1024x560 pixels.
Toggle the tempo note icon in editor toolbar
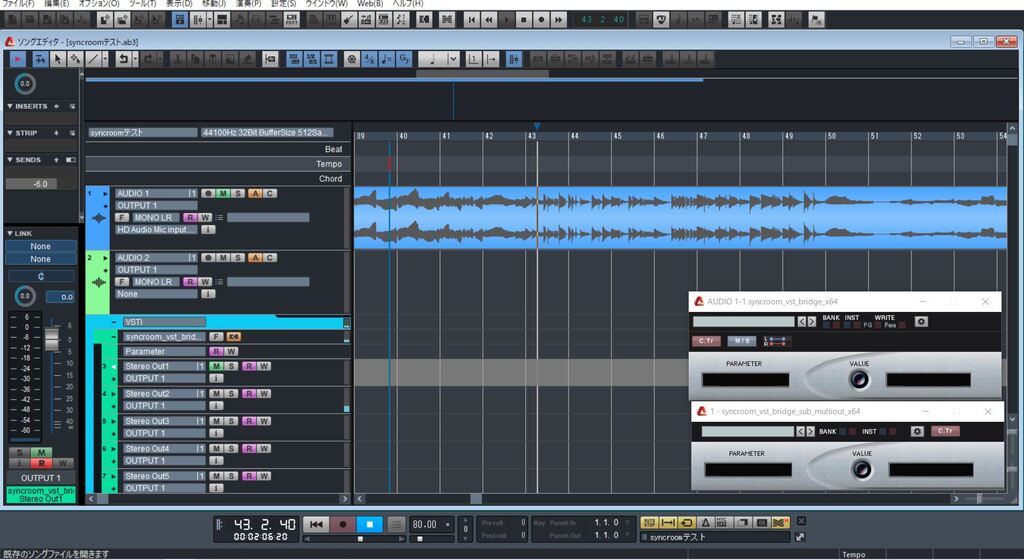pos(387,59)
